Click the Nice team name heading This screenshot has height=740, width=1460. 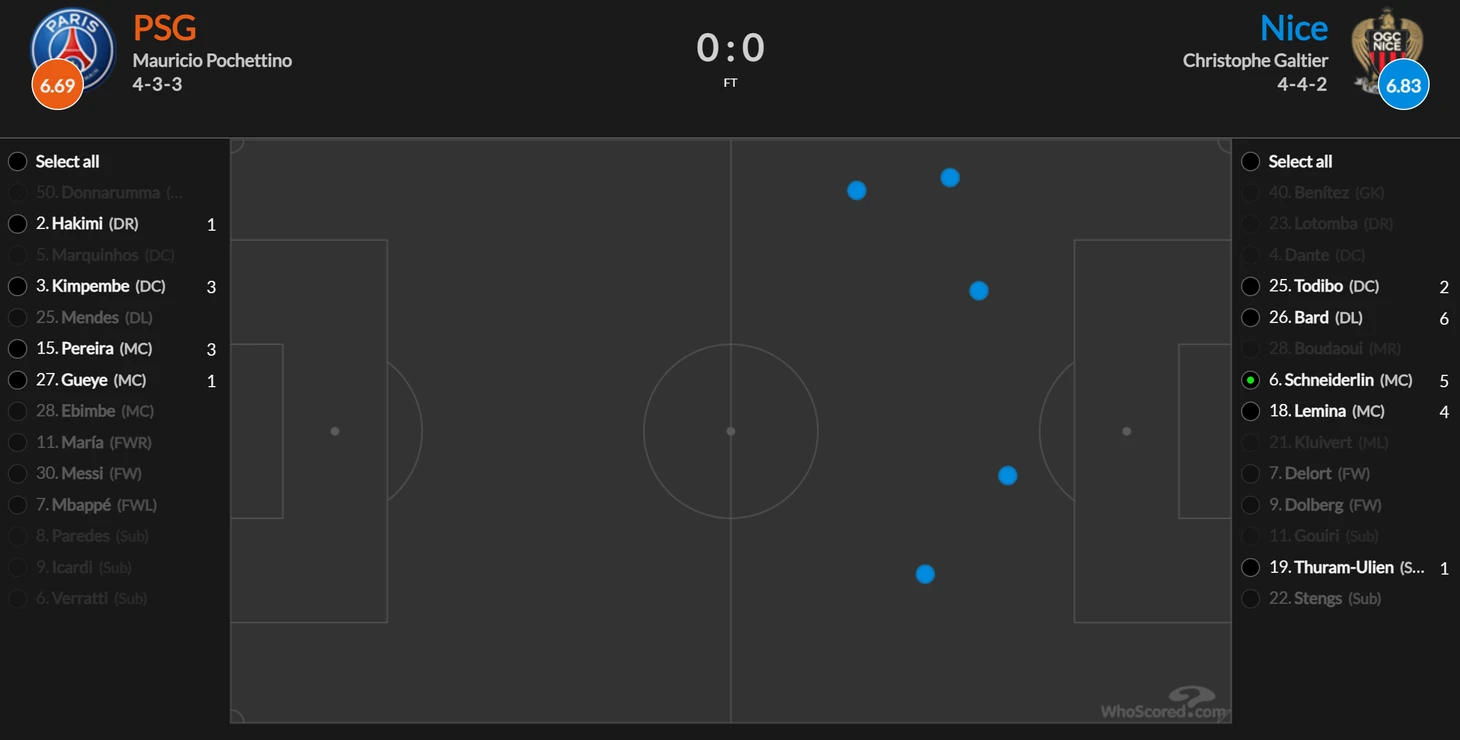(1294, 28)
